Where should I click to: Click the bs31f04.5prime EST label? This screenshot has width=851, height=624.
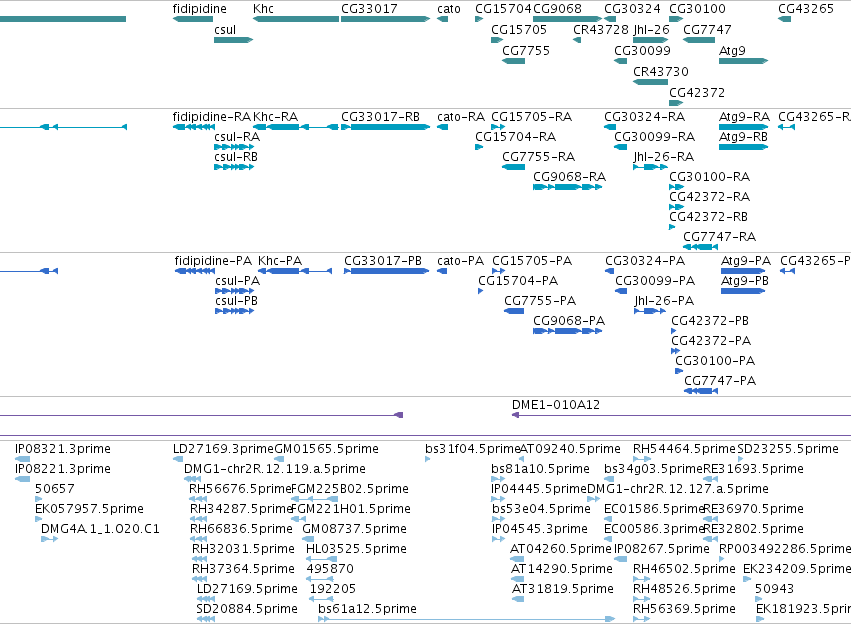point(473,449)
